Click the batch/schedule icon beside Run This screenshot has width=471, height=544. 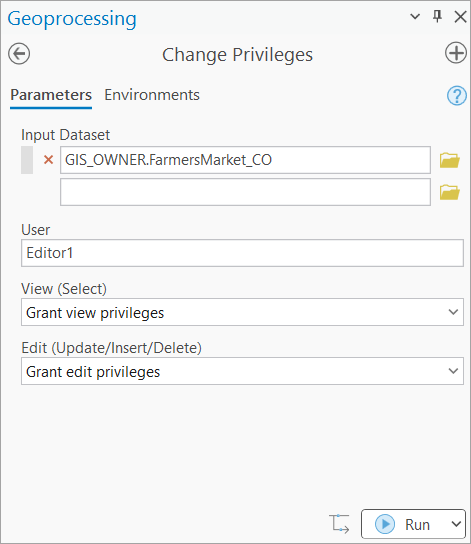pyautogui.click(x=339, y=524)
